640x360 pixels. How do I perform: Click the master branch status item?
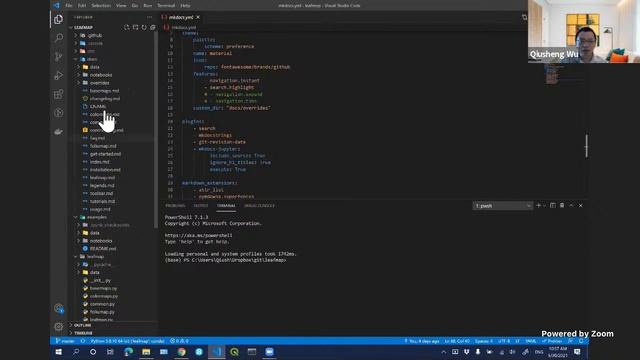pos(66,341)
